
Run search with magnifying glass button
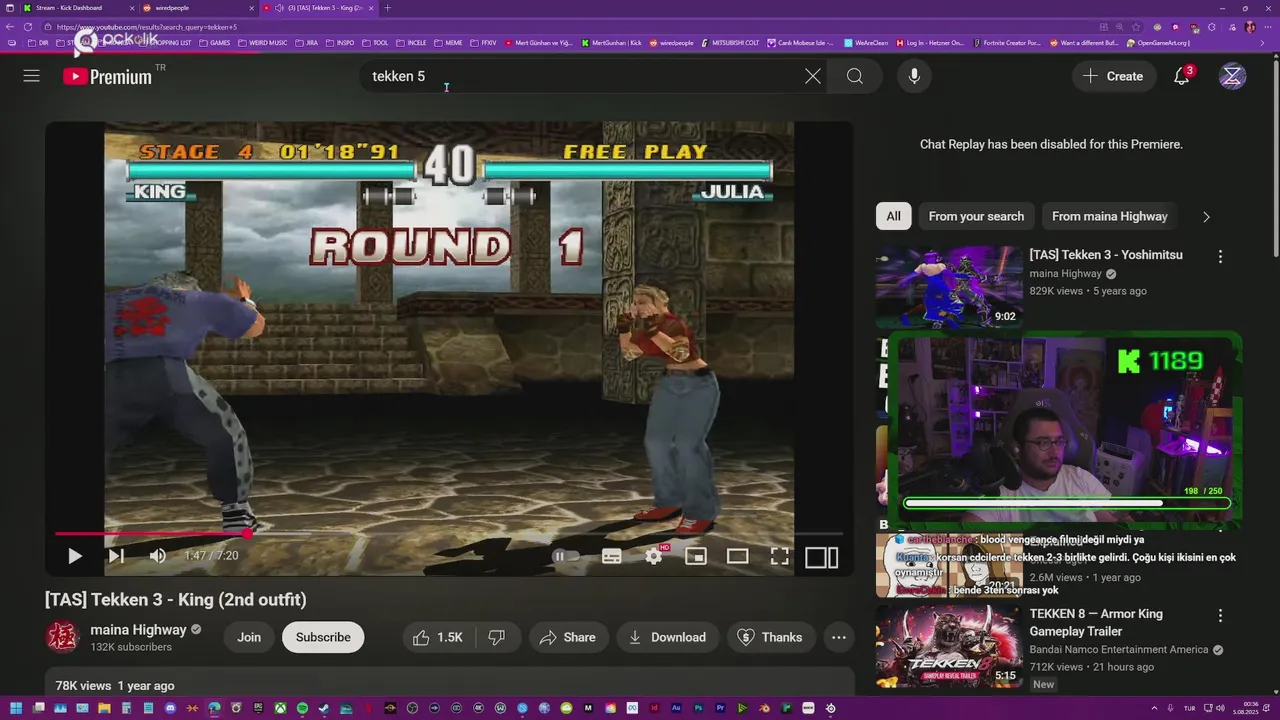point(855,76)
